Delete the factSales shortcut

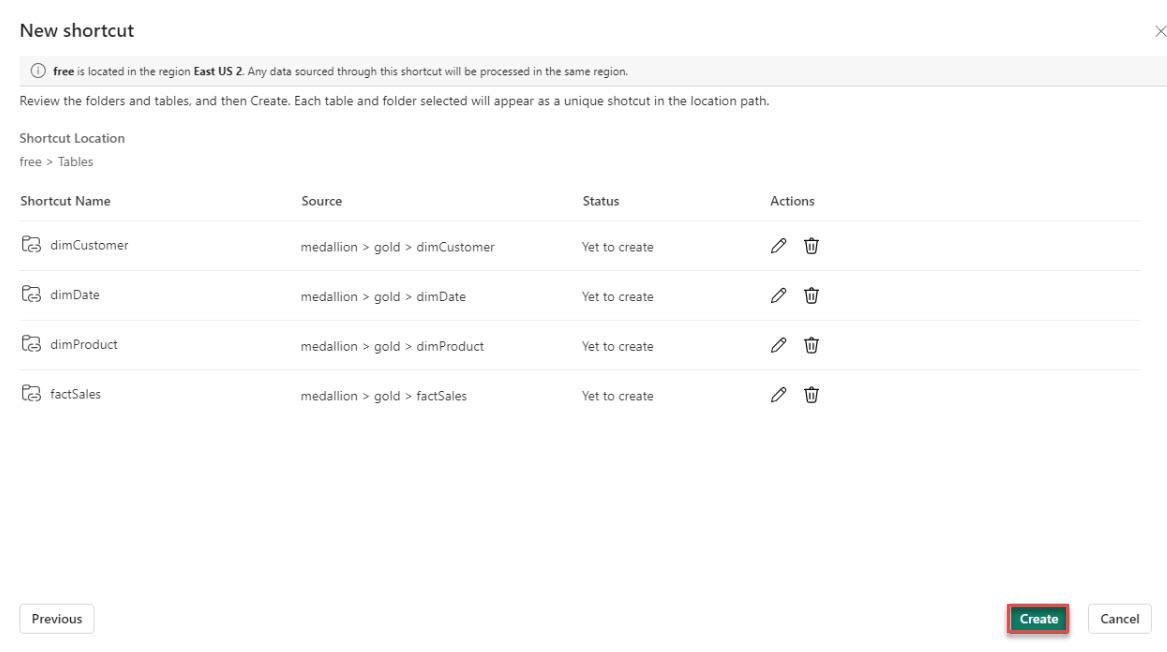coord(812,395)
